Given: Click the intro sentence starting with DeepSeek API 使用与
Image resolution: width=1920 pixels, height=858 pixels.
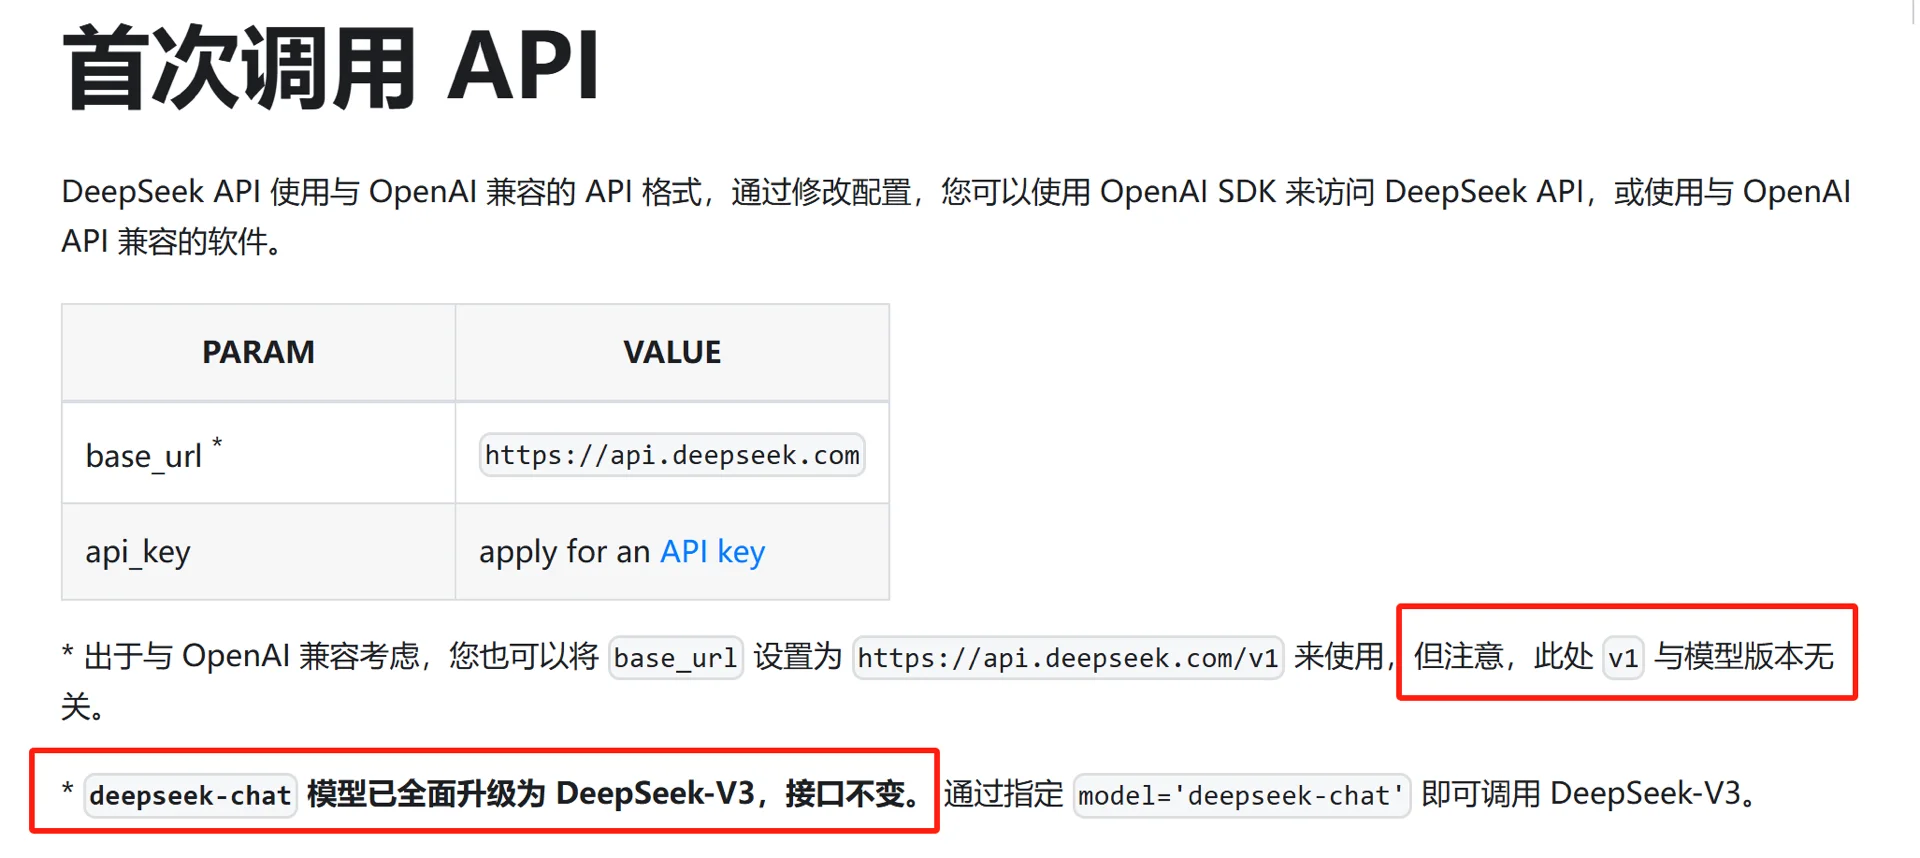Looking at the screenshot, I should 956,216.
